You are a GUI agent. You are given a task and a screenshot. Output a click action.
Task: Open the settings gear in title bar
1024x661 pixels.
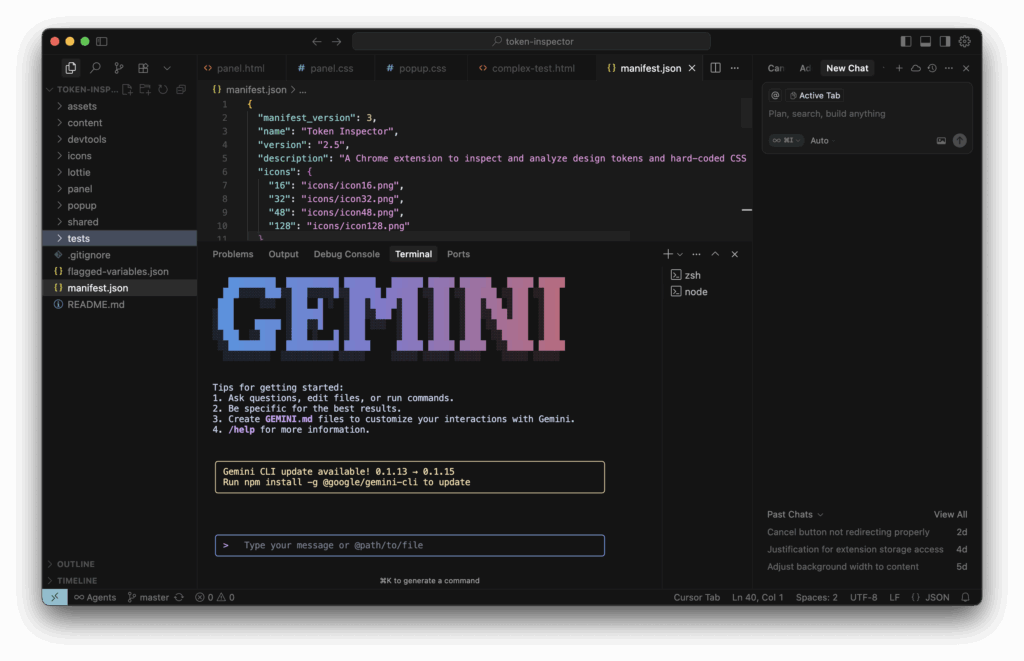[x=964, y=41]
